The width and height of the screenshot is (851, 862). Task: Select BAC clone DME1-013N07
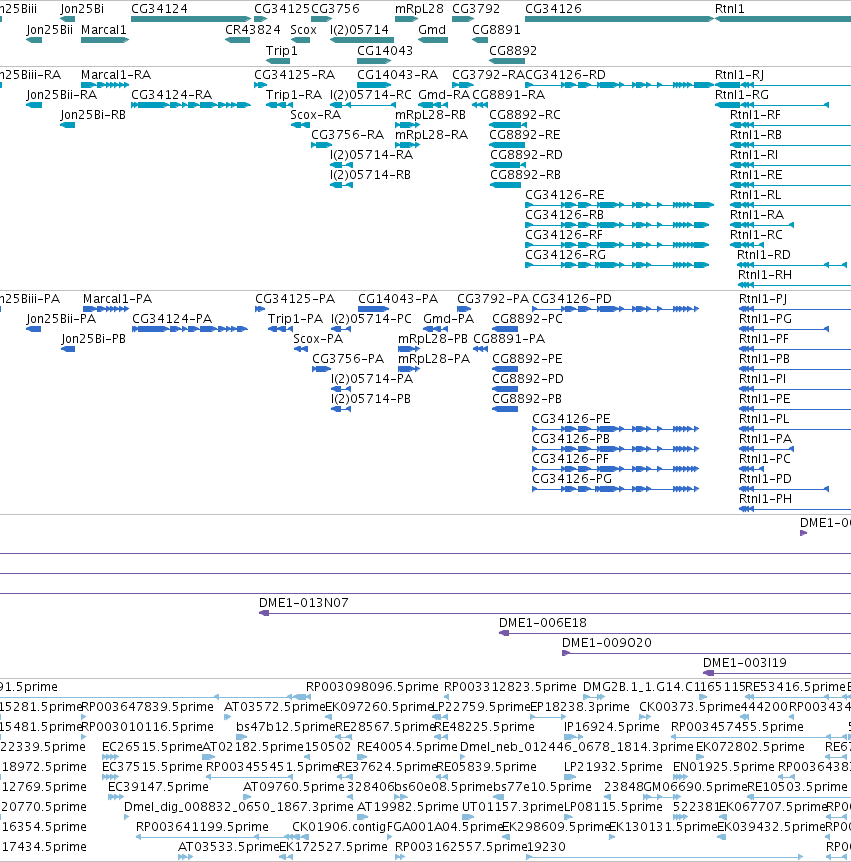303,603
